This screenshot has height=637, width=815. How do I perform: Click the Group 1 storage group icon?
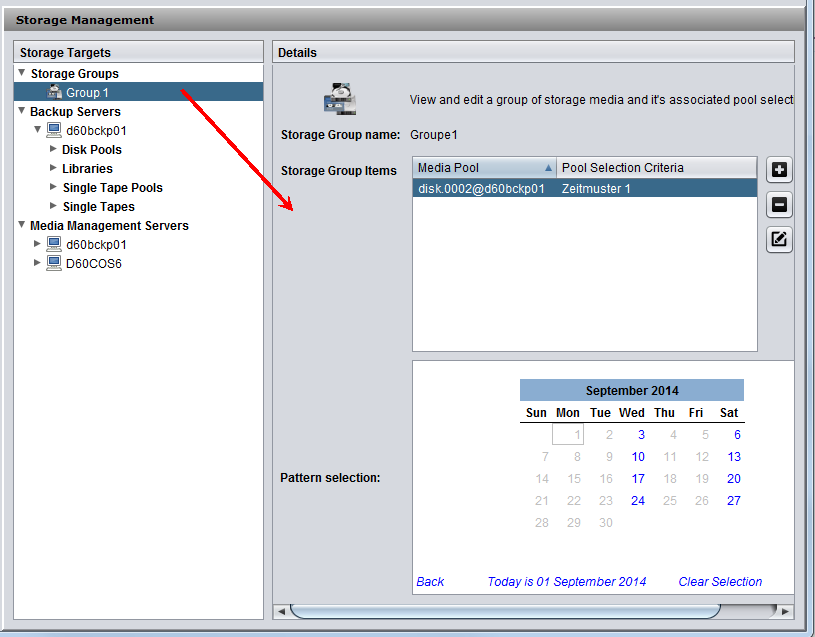click(54, 92)
